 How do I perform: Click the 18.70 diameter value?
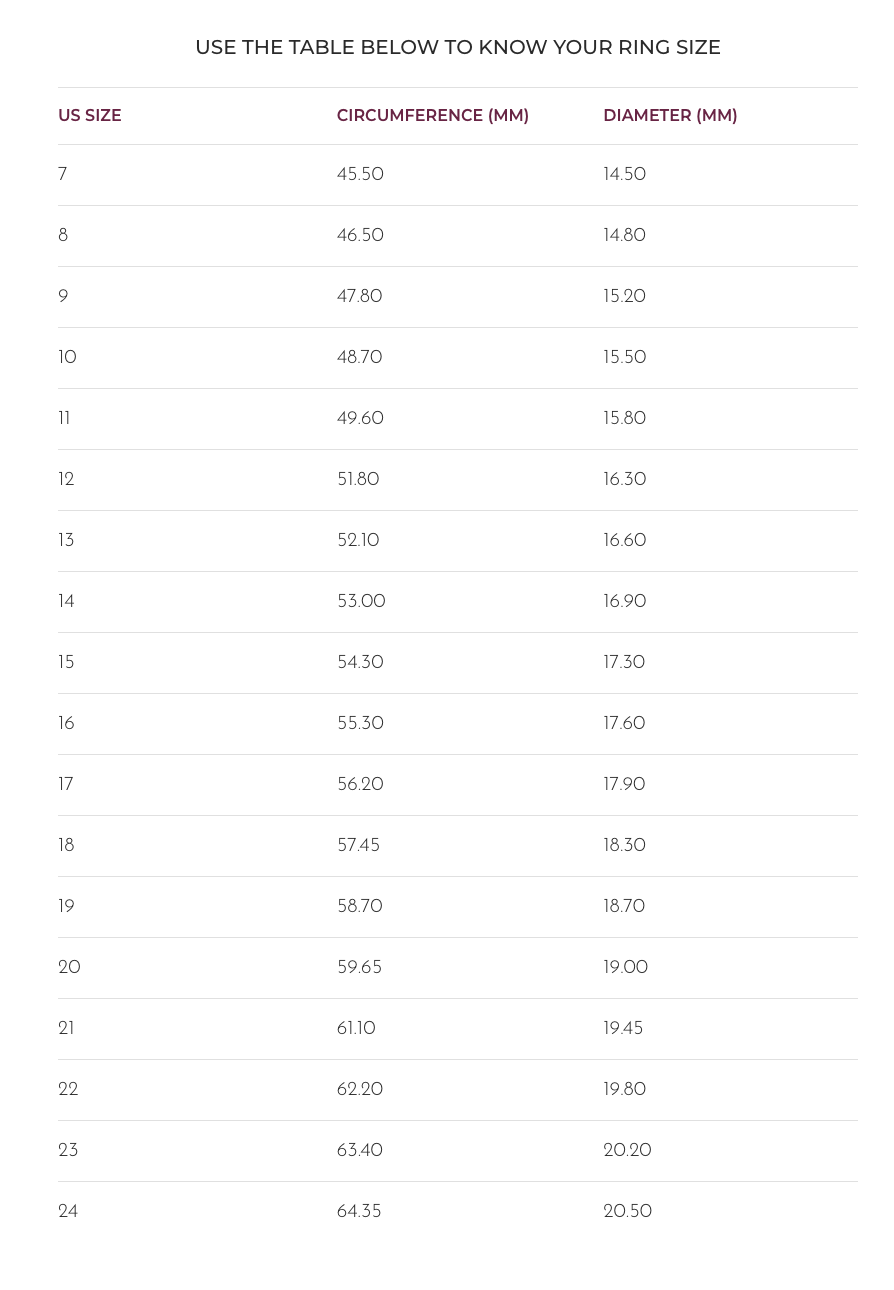[x=624, y=907]
